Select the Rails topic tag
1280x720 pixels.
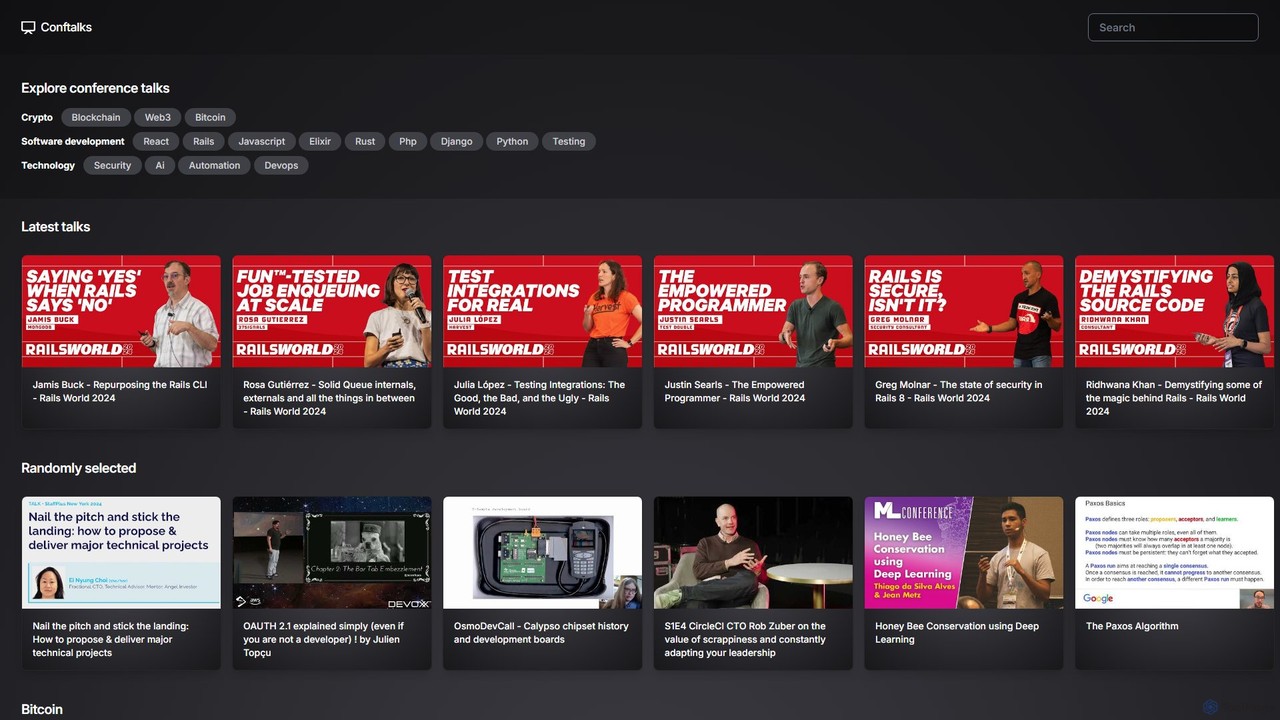(204, 141)
